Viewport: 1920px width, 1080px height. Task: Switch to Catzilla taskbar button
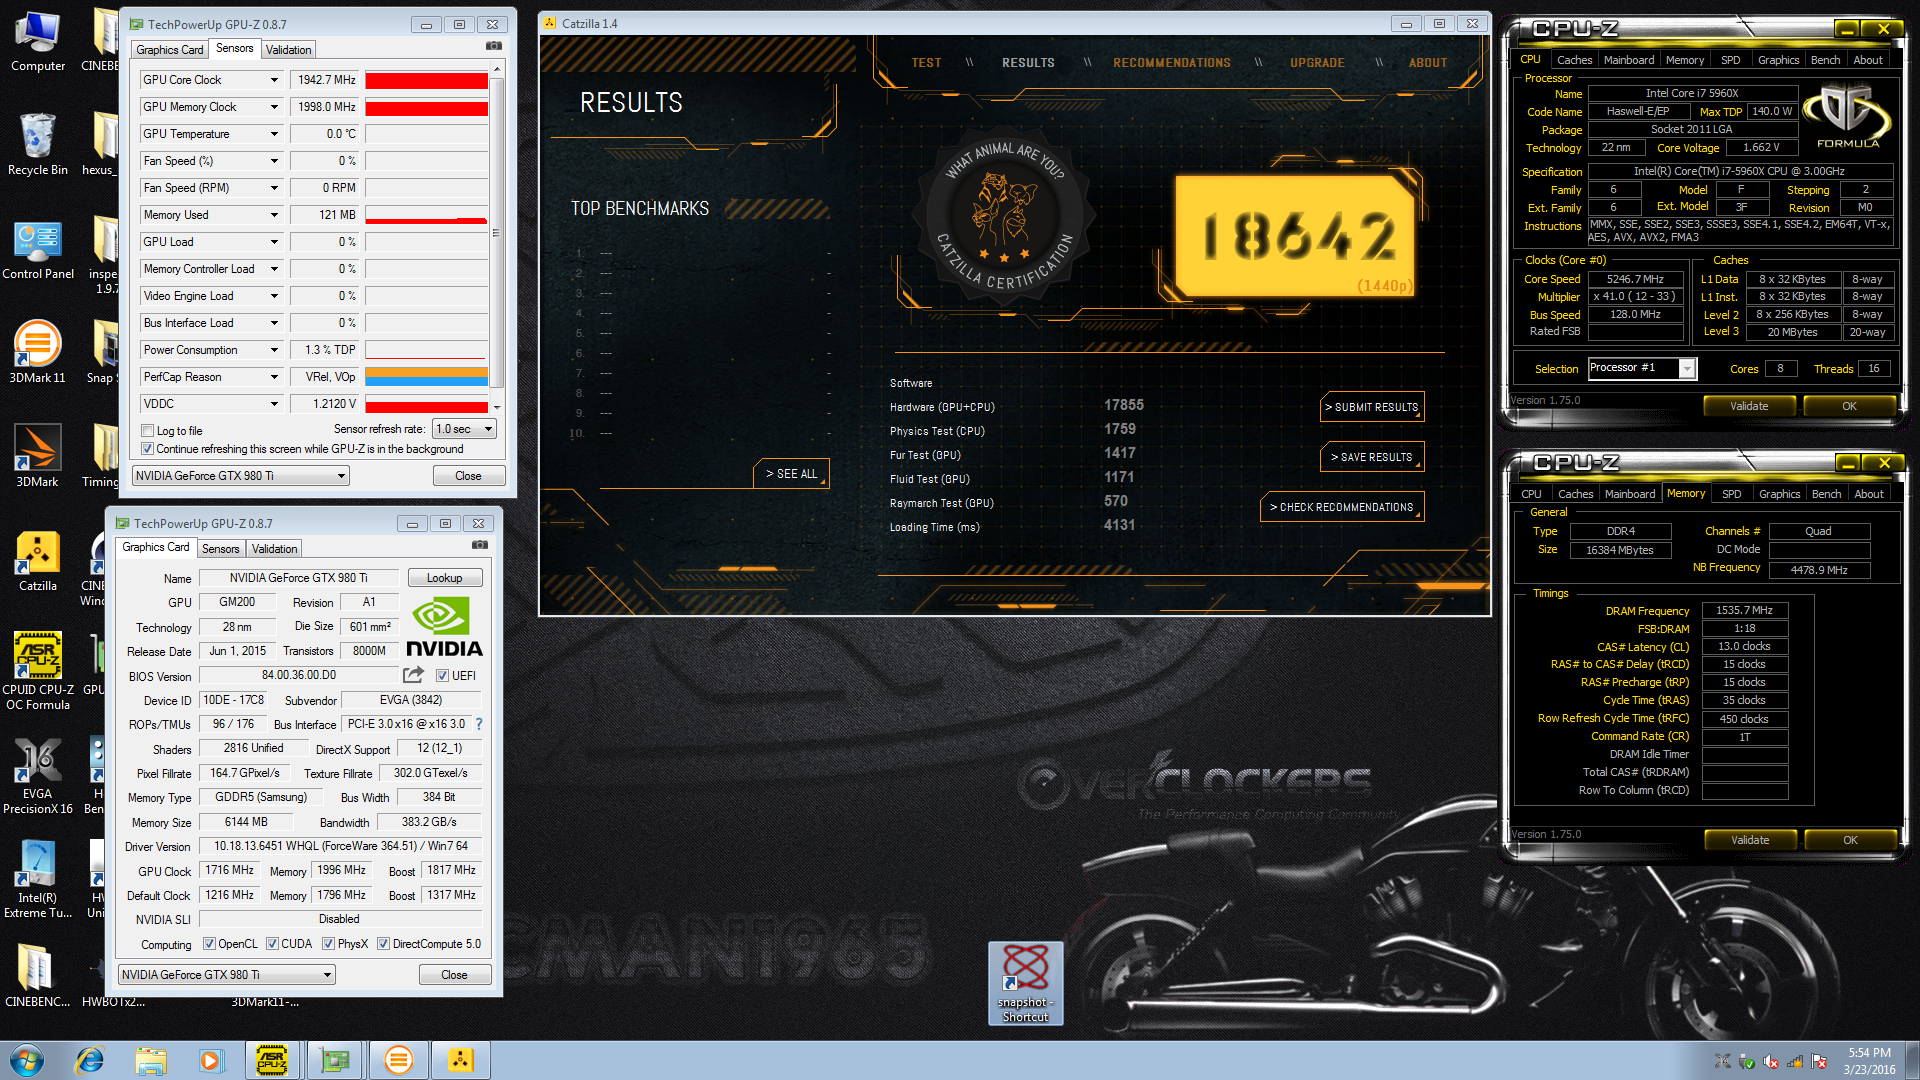coord(460,1060)
